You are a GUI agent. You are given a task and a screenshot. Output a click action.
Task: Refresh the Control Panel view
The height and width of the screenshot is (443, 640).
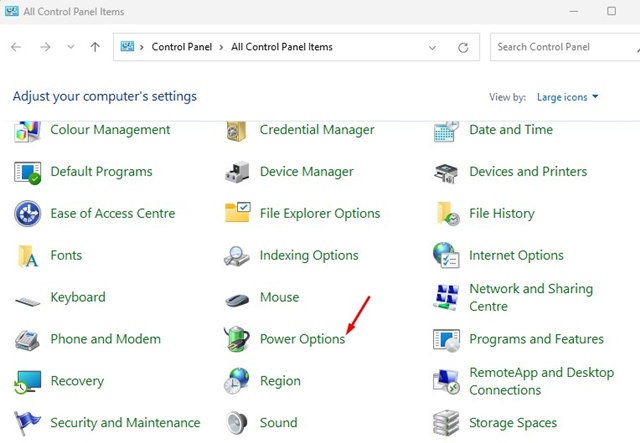(x=463, y=48)
